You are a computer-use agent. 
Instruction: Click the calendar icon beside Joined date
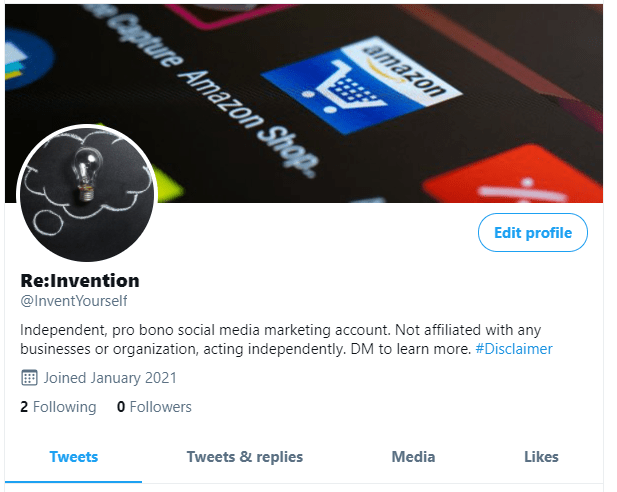[29, 378]
